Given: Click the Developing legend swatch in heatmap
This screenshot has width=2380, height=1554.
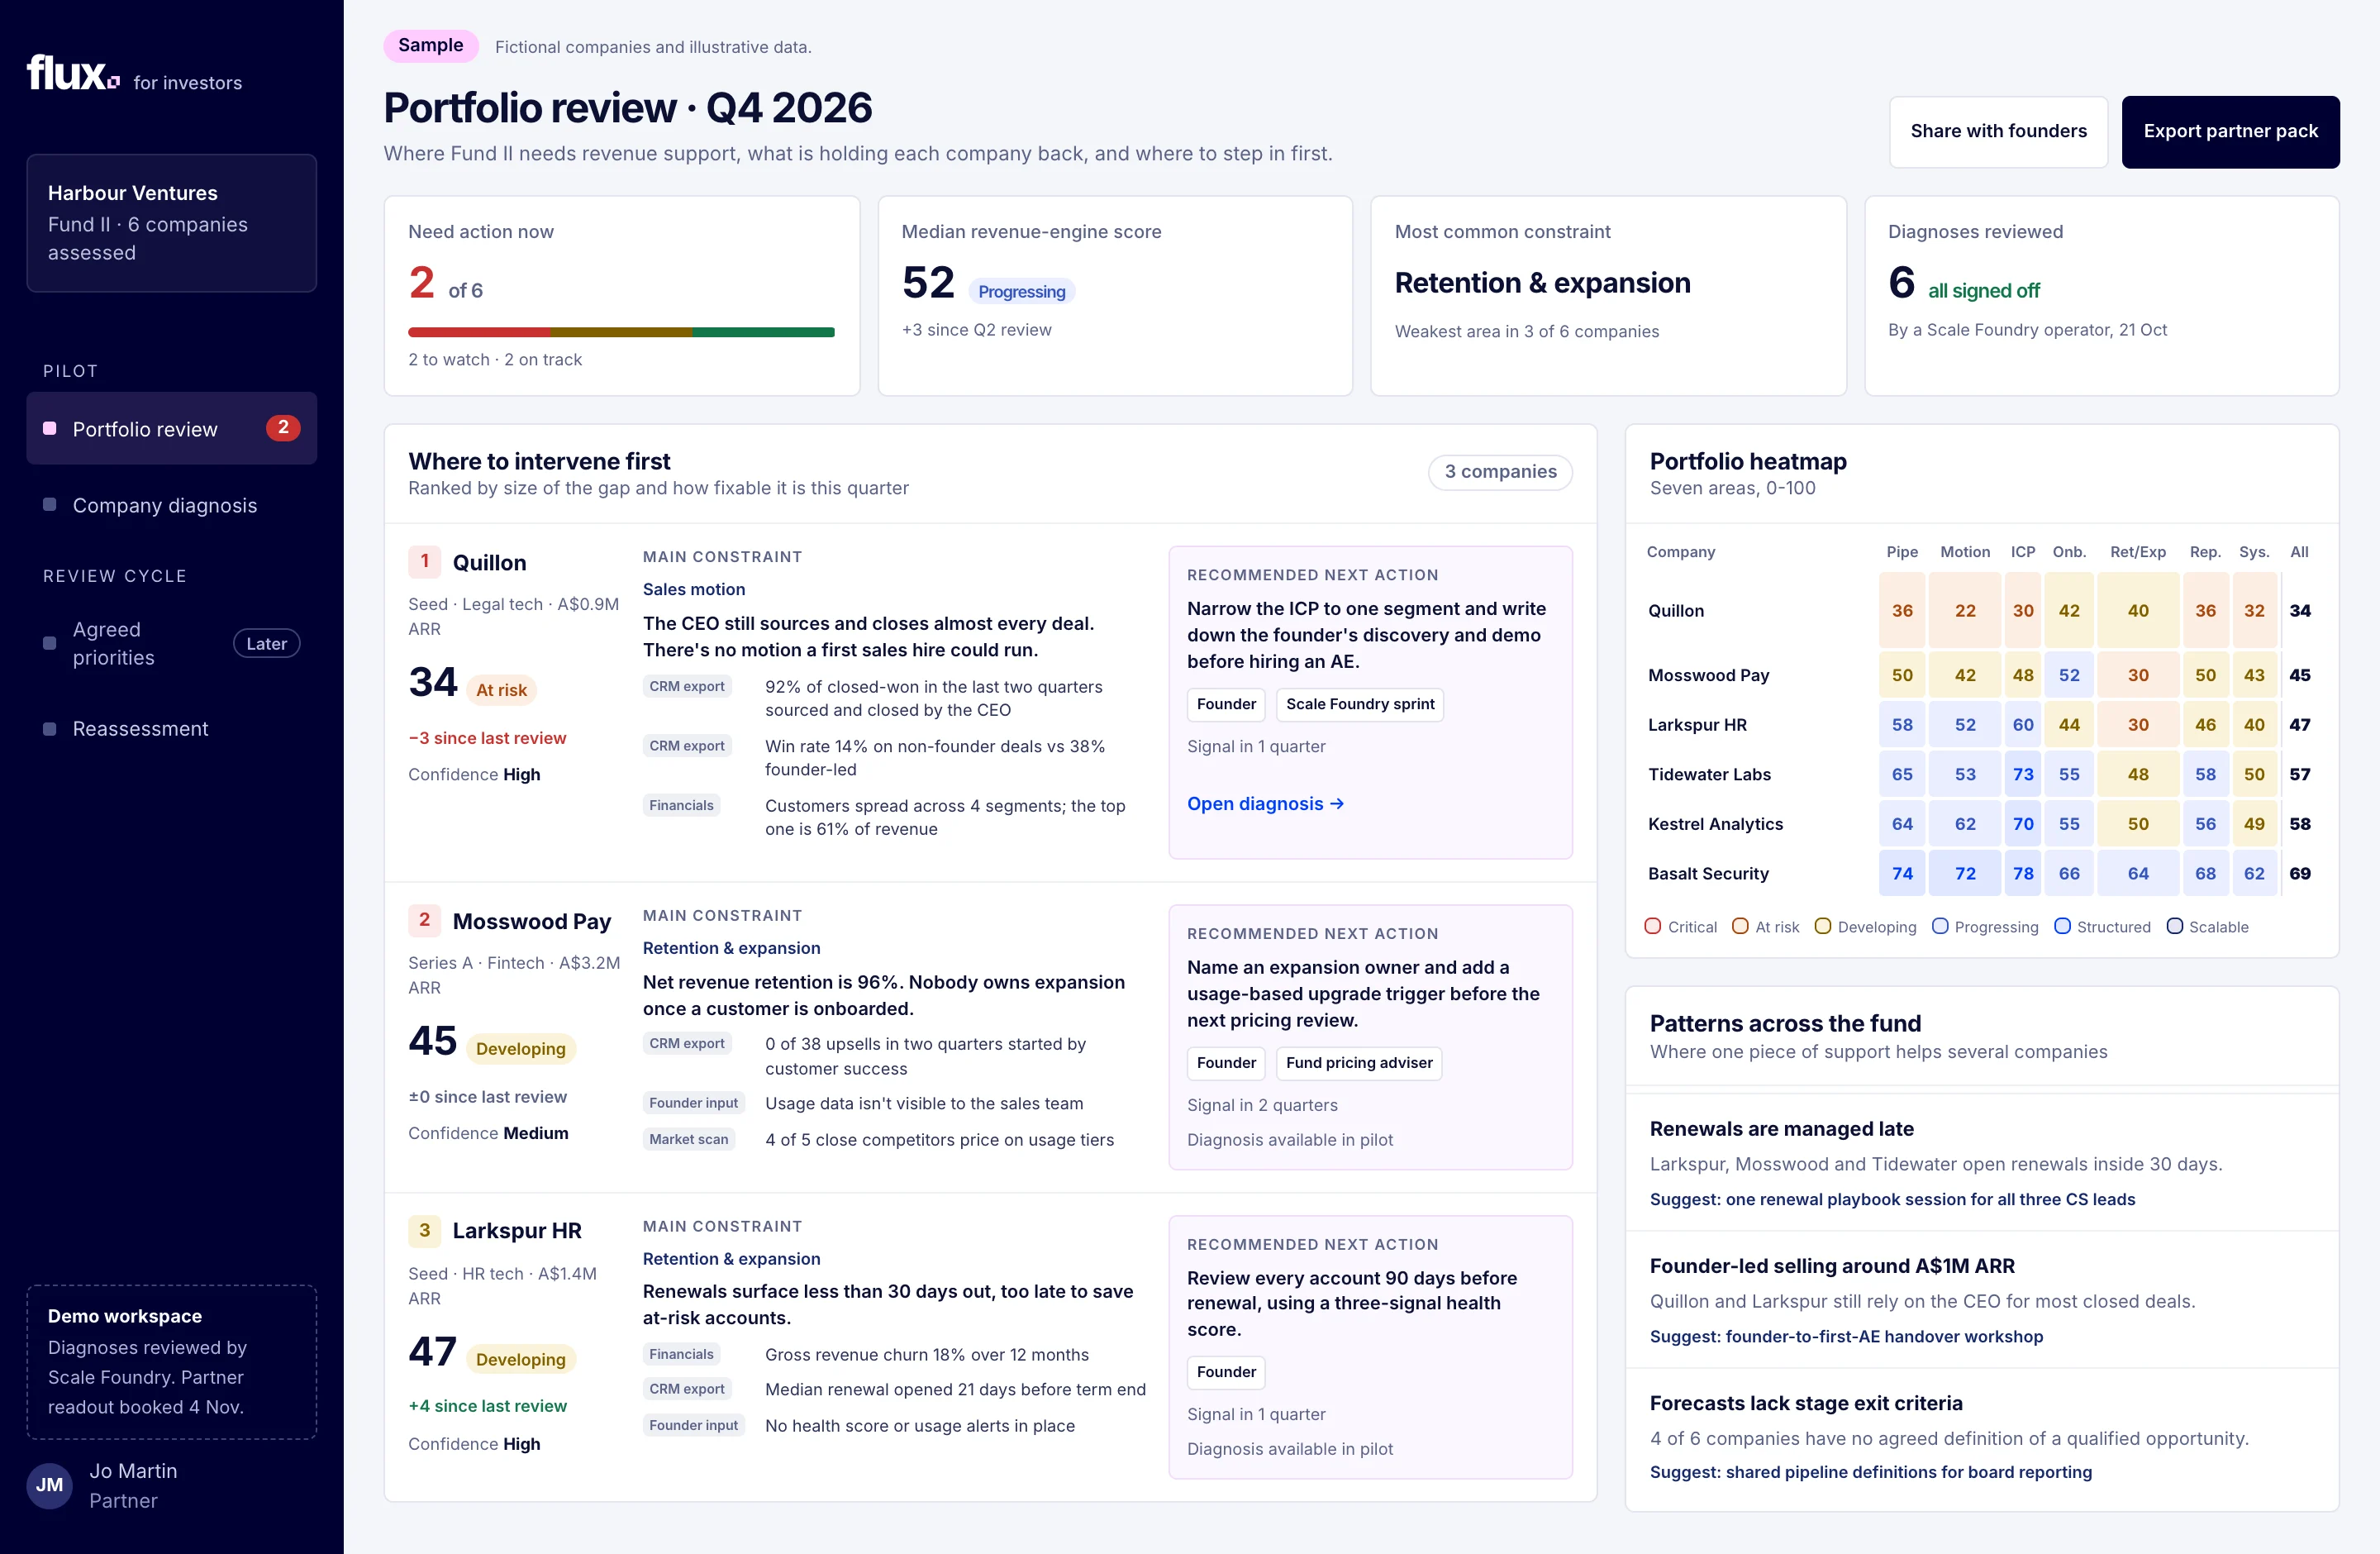Looking at the screenshot, I should [x=1823, y=926].
